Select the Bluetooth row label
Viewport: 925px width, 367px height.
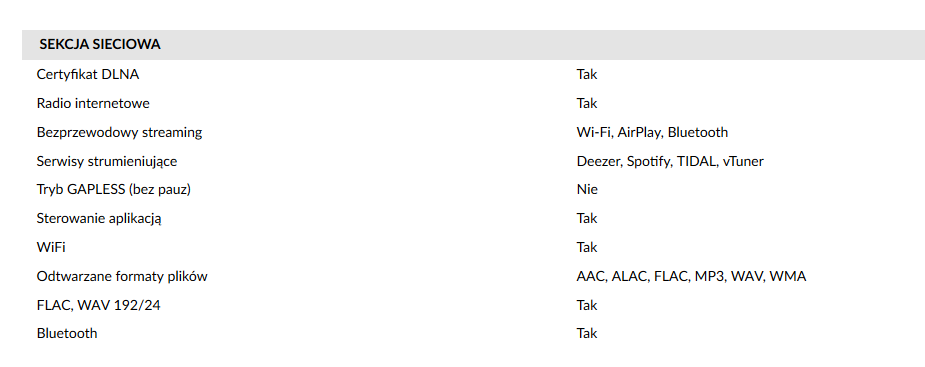coord(67,333)
